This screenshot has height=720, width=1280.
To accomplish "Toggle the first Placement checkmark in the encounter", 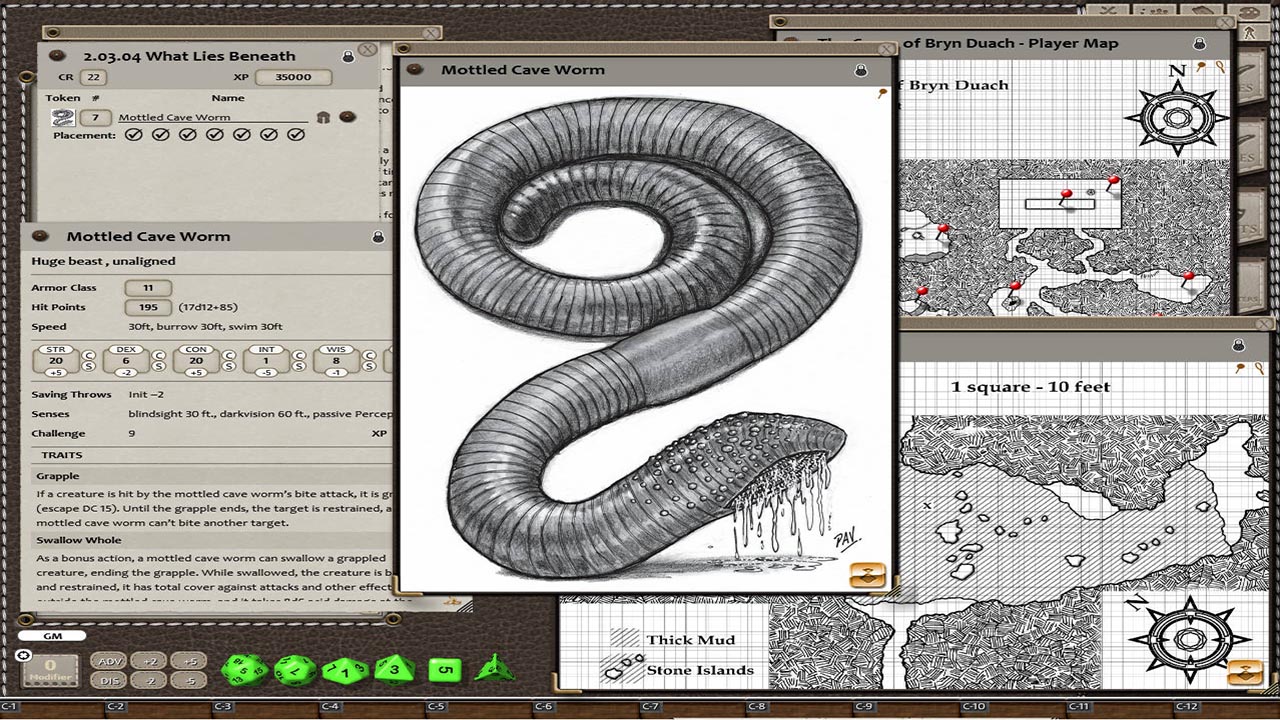I will click(134, 134).
